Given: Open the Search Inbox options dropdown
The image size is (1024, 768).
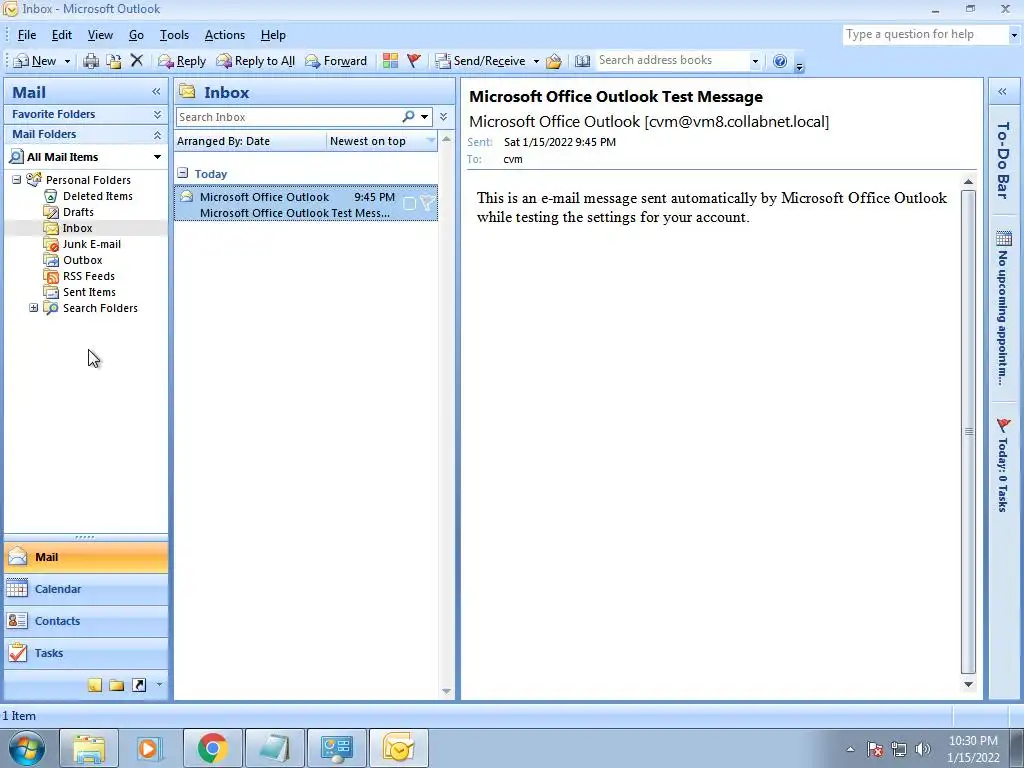Looking at the screenshot, I should pyautogui.click(x=424, y=117).
